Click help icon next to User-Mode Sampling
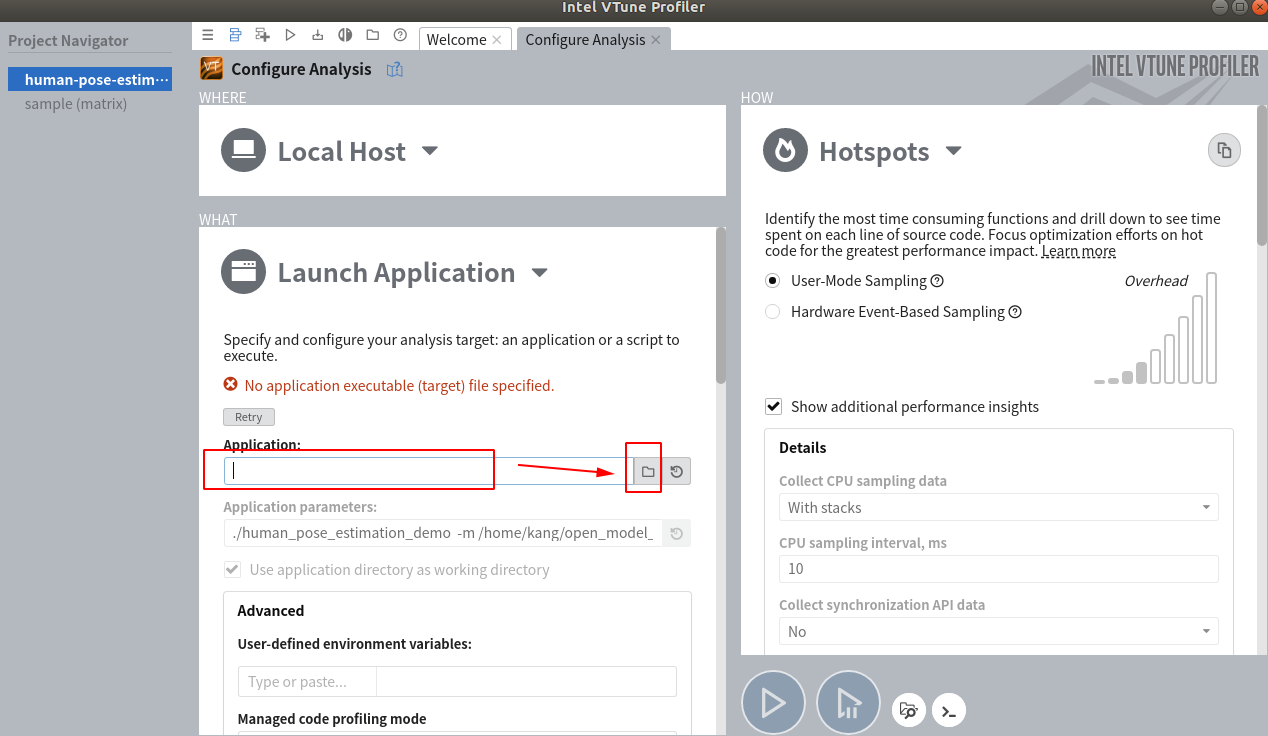Viewport: 1268px width, 736px height. (937, 281)
